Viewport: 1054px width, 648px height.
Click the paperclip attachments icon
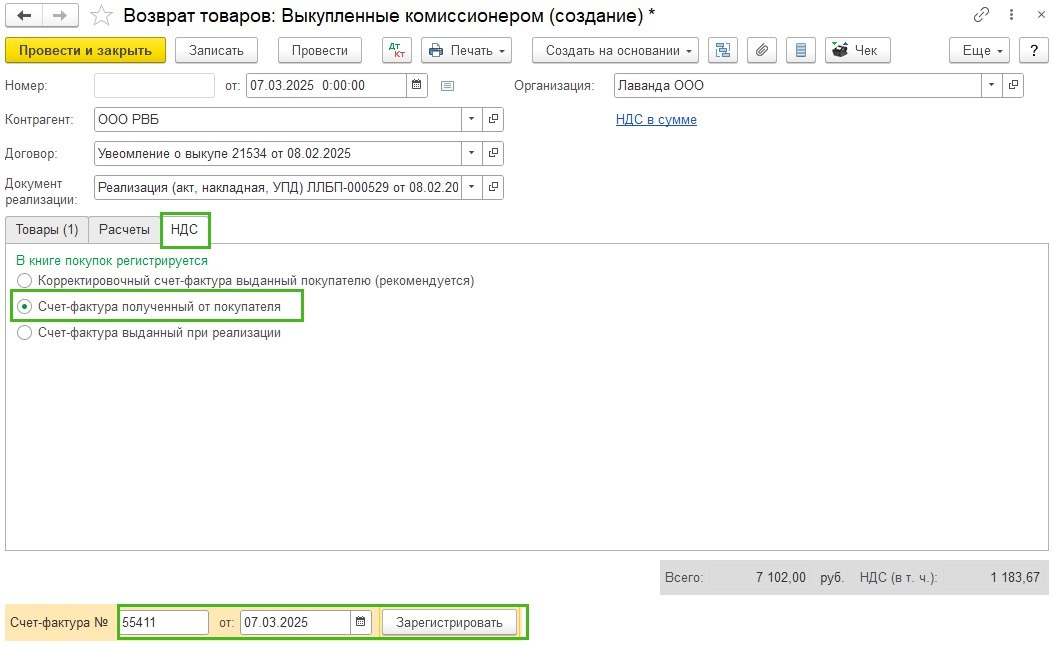762,50
